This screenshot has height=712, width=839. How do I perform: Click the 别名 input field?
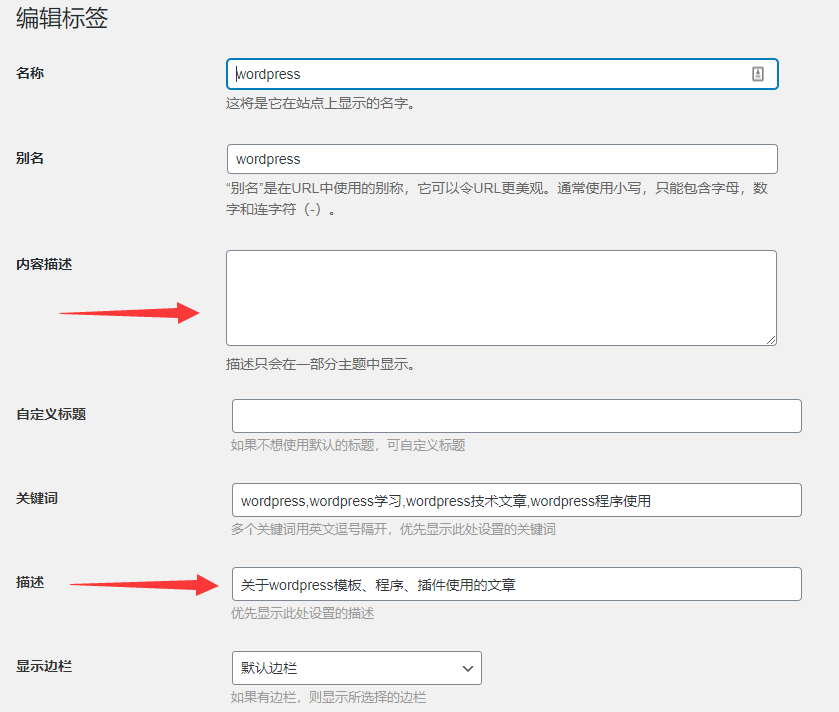click(502, 159)
